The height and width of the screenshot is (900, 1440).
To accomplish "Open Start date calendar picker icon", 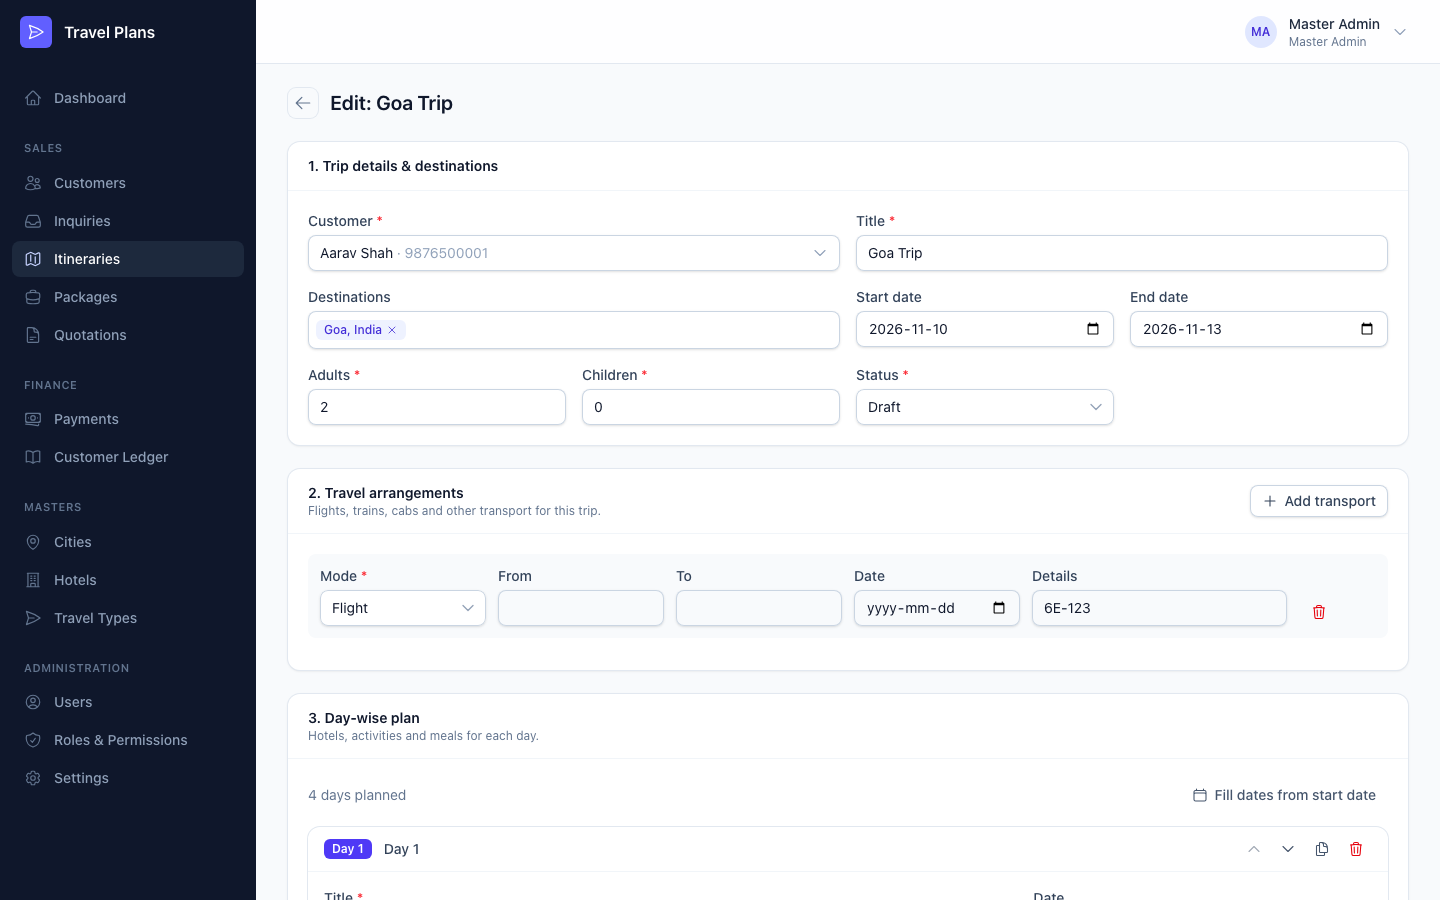I will point(1093,329).
